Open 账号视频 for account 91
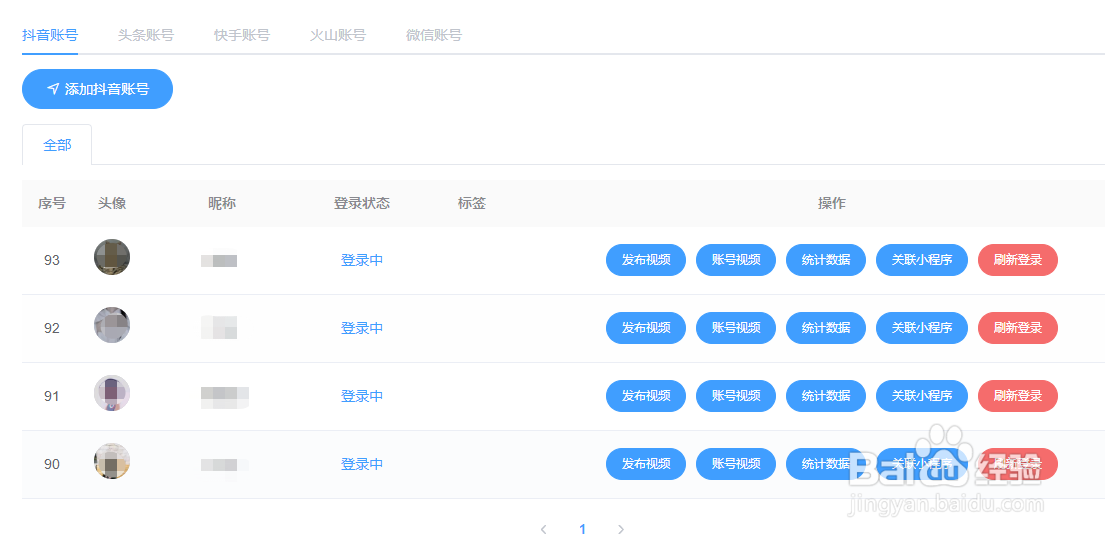 tap(736, 396)
